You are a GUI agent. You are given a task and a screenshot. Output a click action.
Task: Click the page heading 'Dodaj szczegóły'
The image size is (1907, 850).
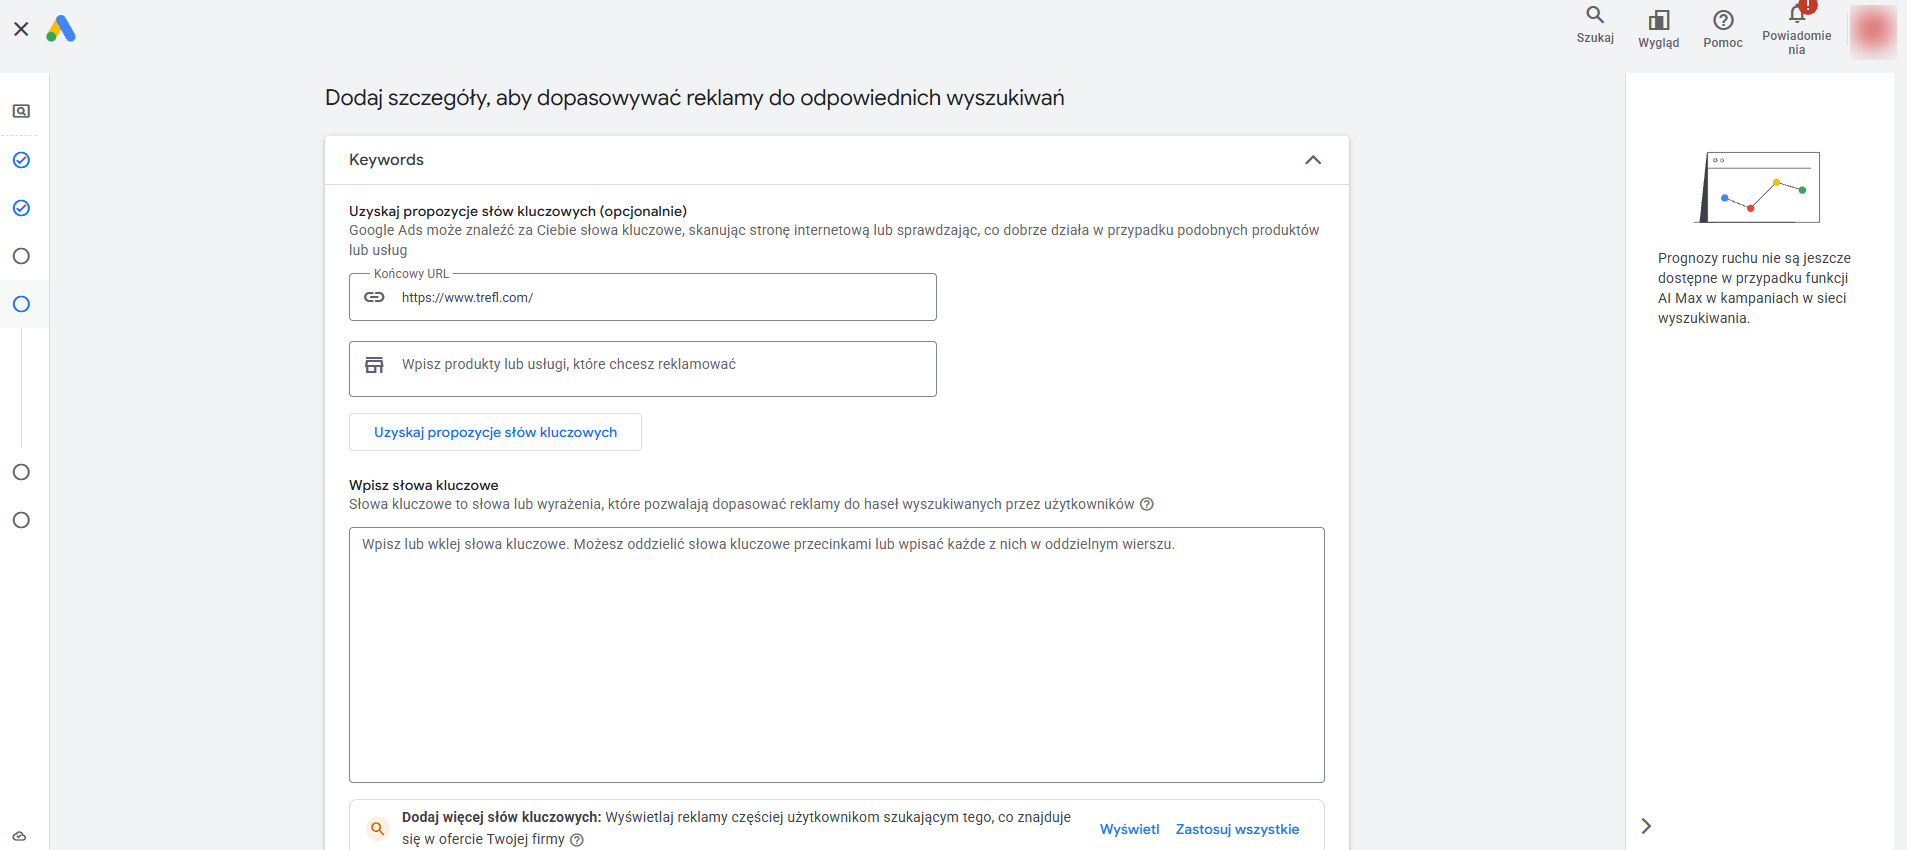(x=694, y=98)
